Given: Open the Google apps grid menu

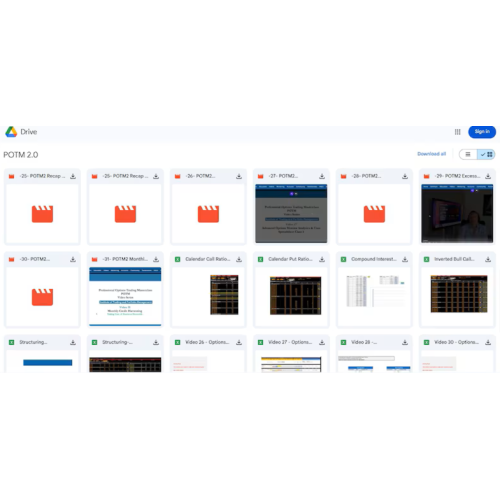Looking at the screenshot, I should [x=458, y=132].
